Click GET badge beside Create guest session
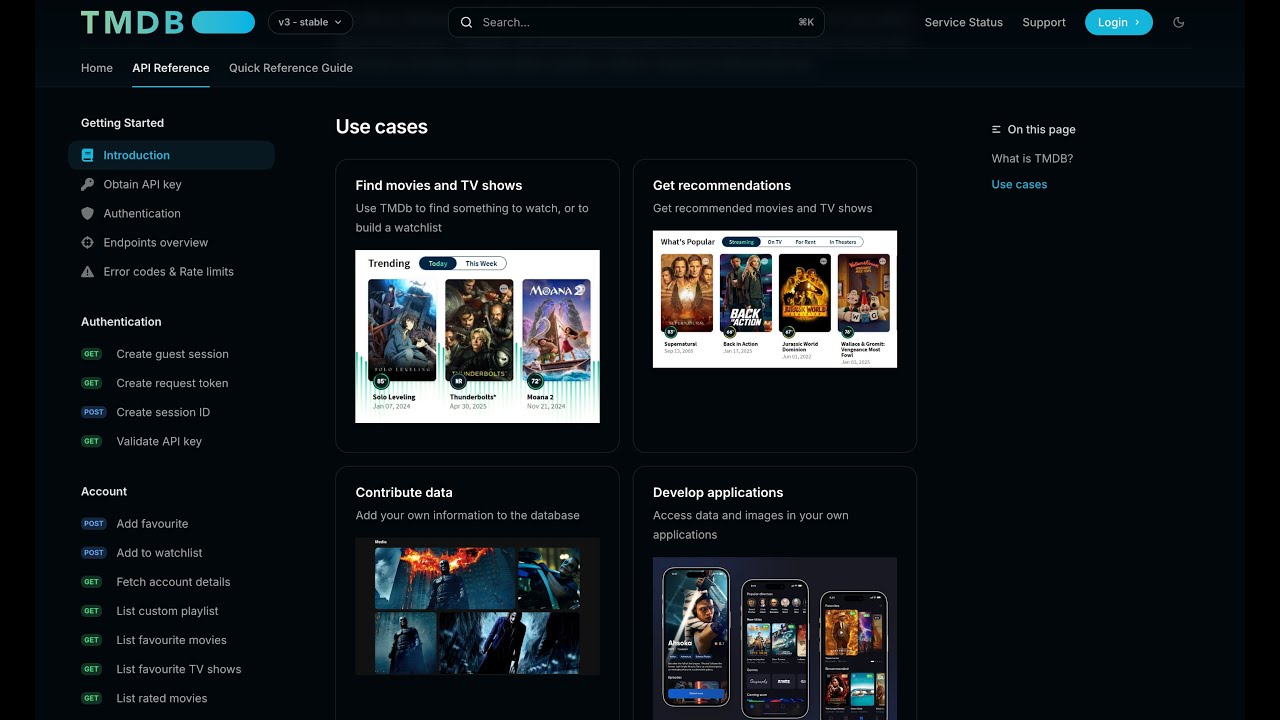 [x=92, y=354]
